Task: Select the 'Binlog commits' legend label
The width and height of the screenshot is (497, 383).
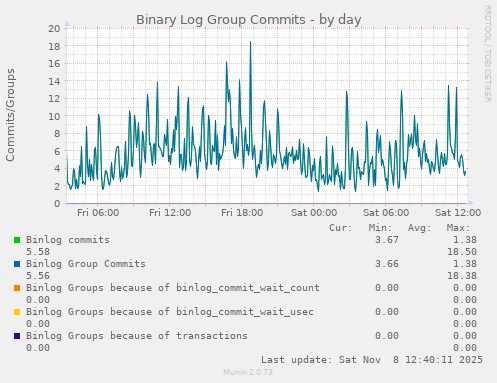Action: click(68, 240)
